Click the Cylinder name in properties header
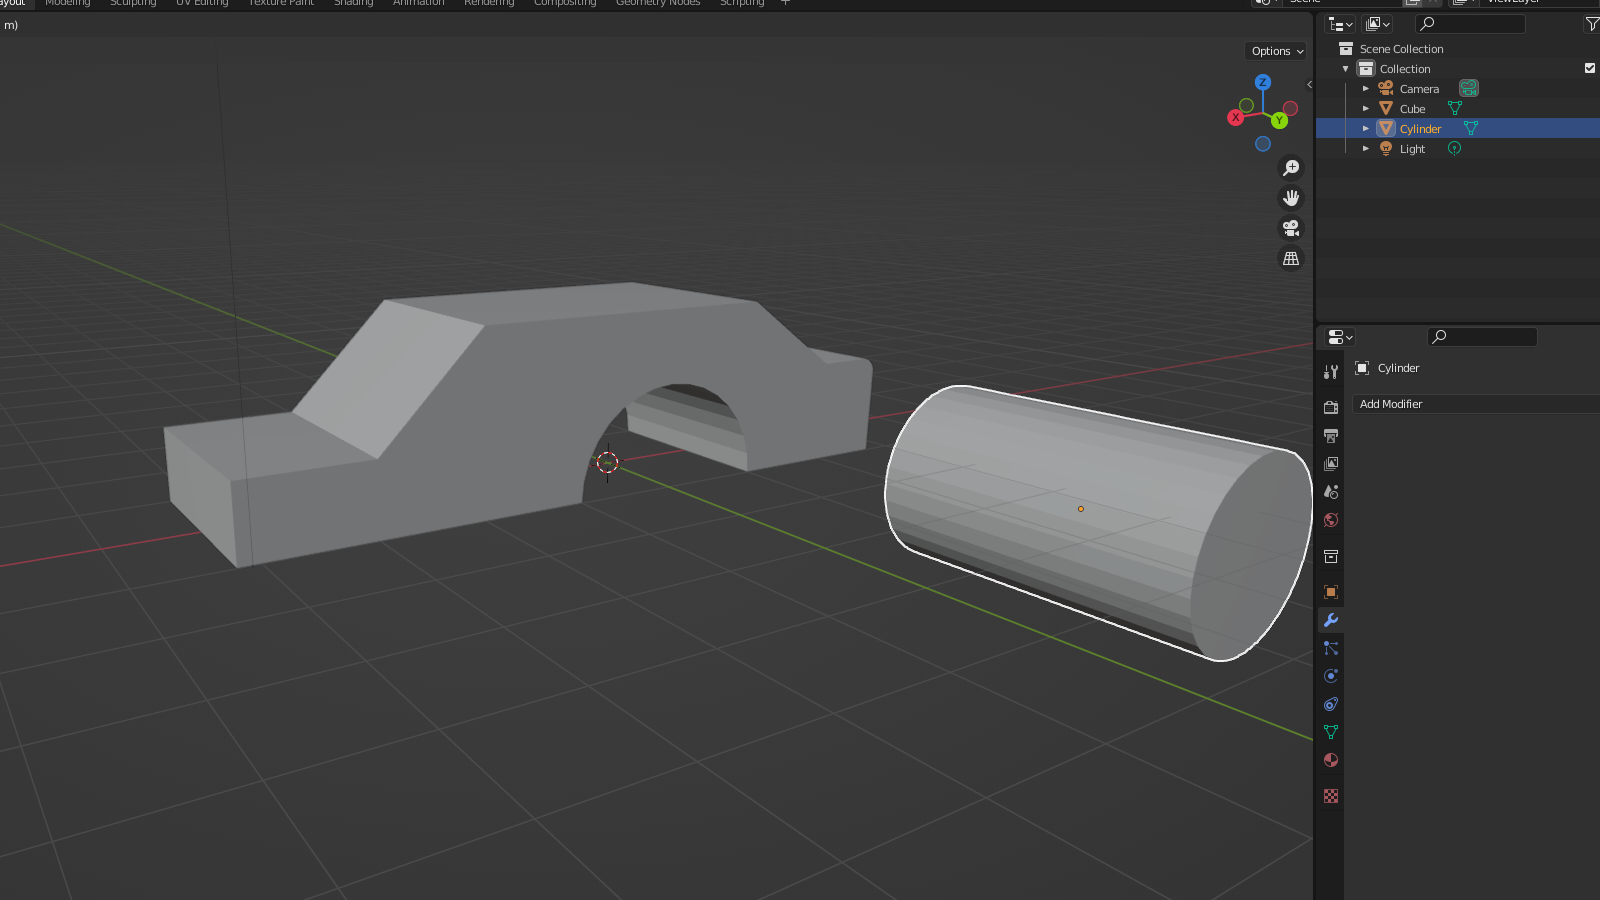This screenshot has width=1600, height=900. pyautogui.click(x=1398, y=368)
